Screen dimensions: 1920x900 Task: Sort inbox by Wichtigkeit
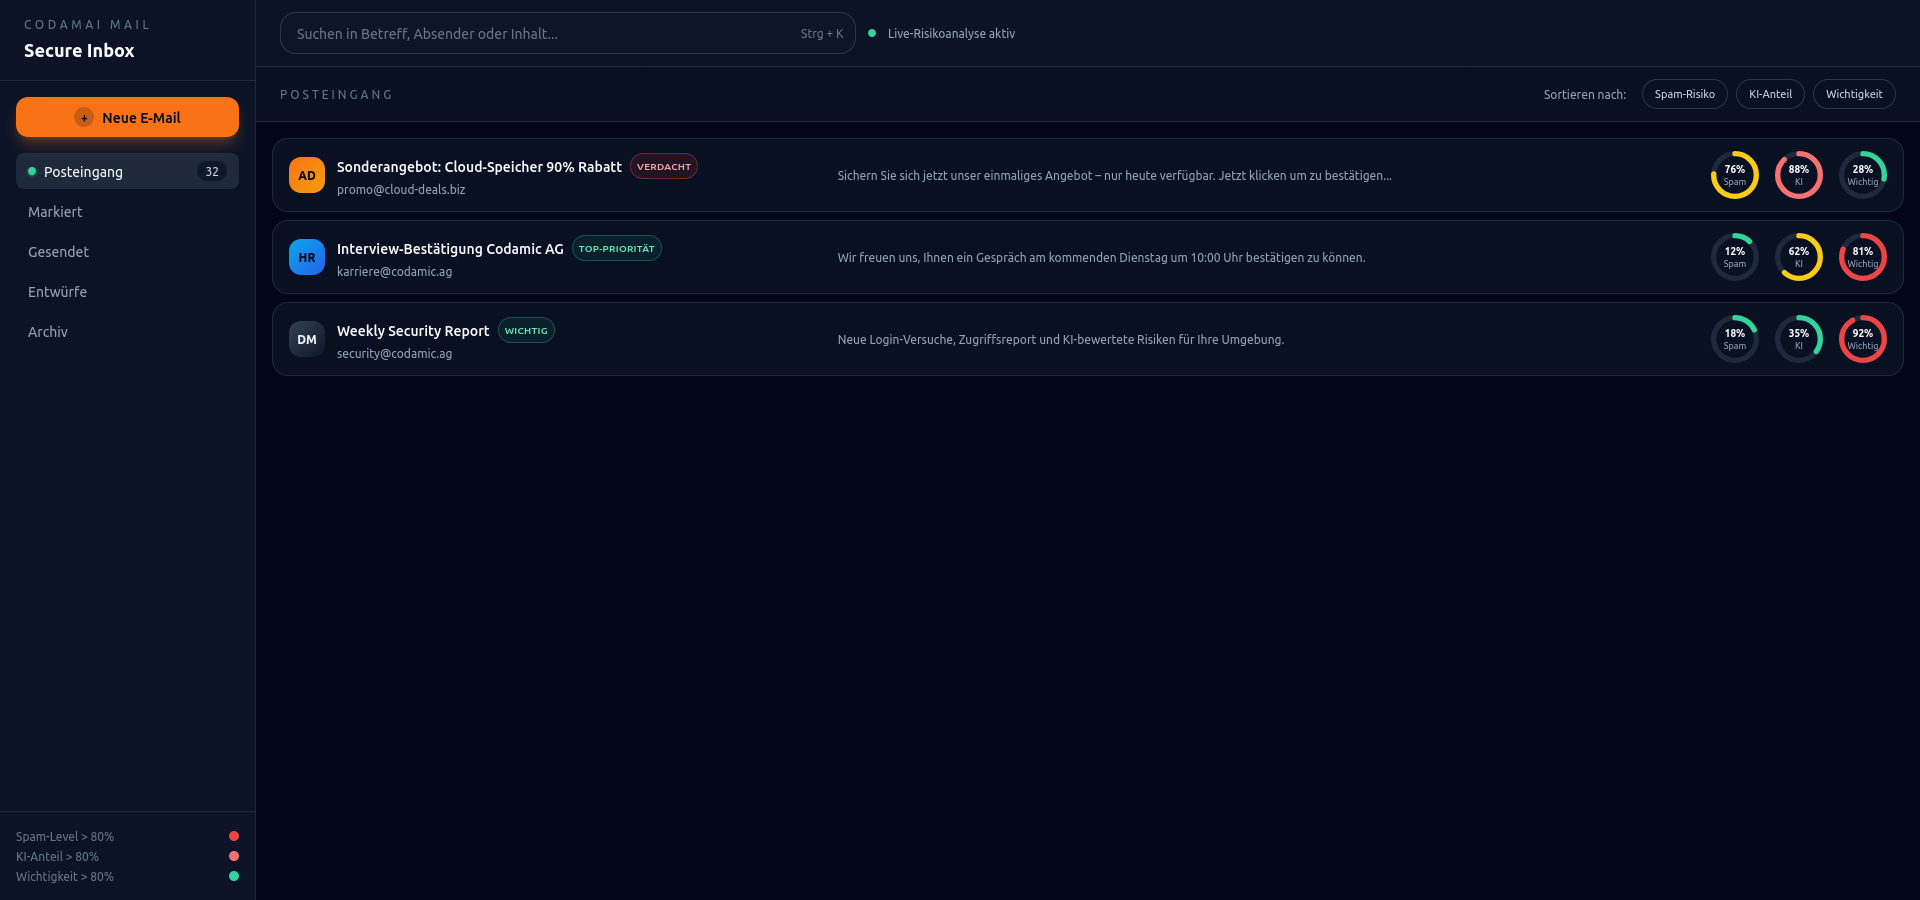coord(1853,94)
